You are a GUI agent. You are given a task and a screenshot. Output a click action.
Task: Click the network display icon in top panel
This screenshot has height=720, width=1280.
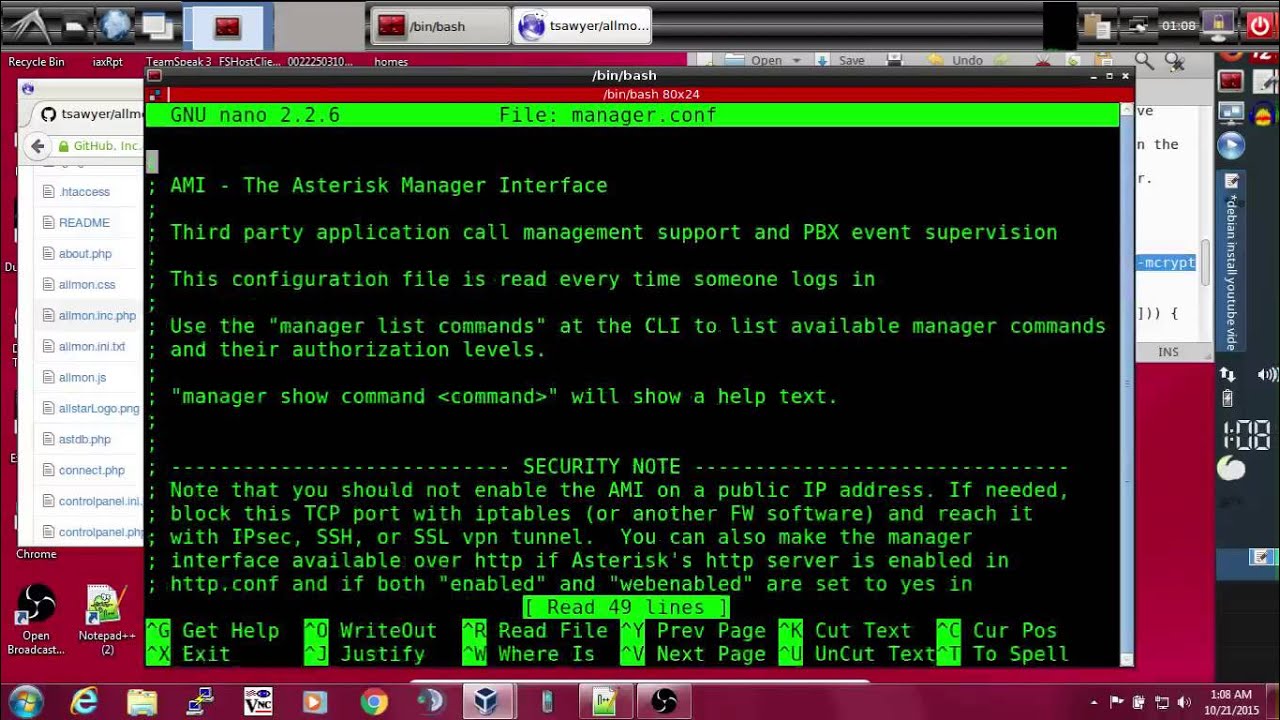tap(1137, 25)
